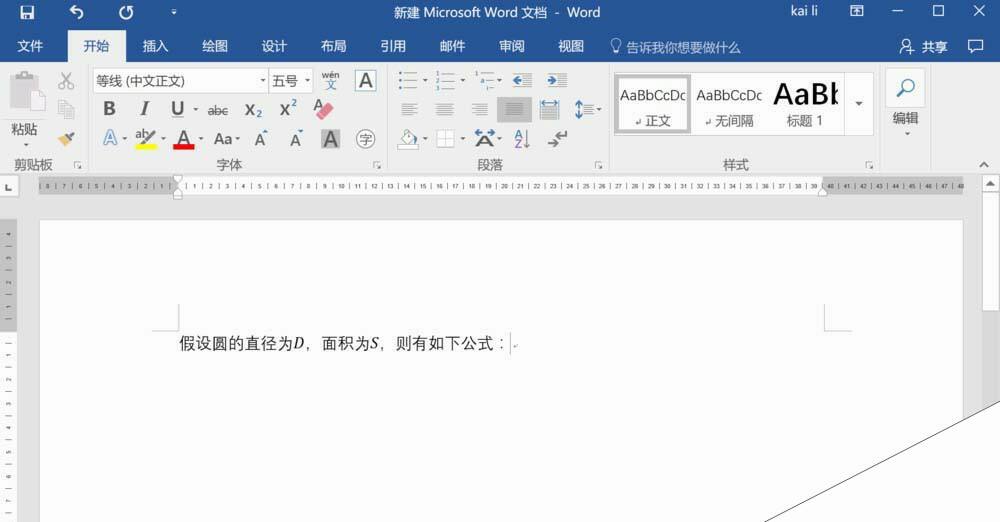Expand the styles gallery arrow
This screenshot has height=522, width=1000.
point(859,104)
